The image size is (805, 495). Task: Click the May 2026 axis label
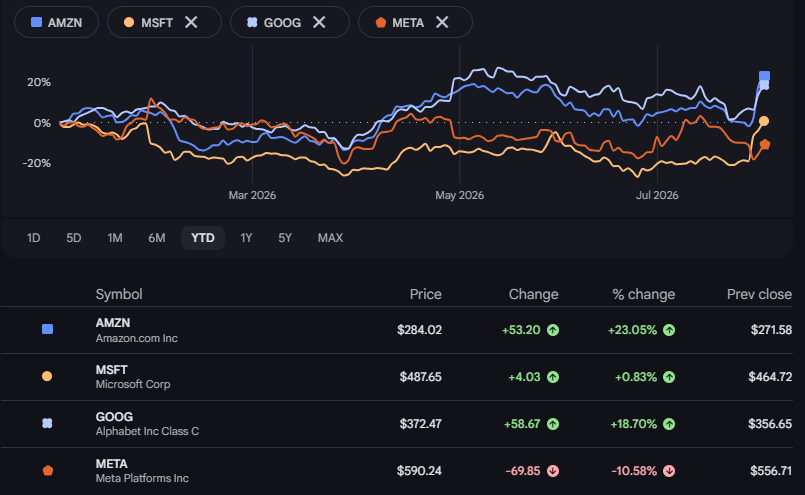[x=459, y=195]
